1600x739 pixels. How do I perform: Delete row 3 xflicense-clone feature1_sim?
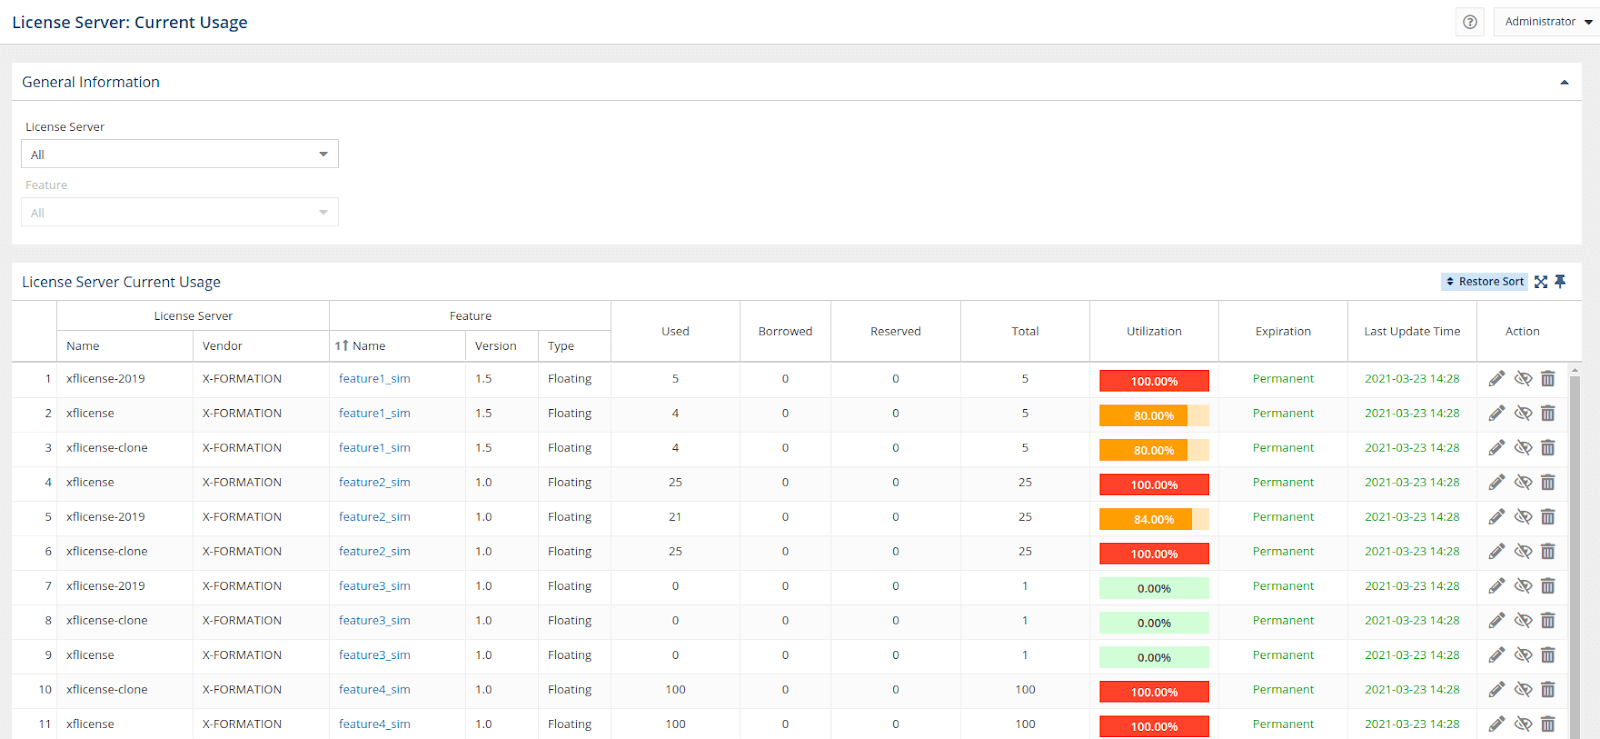pos(1548,448)
